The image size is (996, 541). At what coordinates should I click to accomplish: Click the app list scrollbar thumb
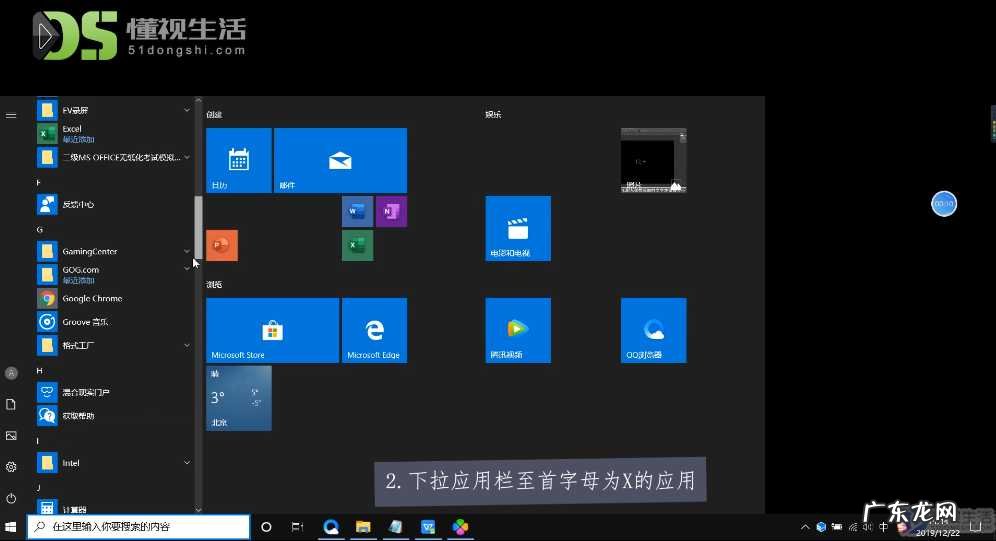[198, 227]
